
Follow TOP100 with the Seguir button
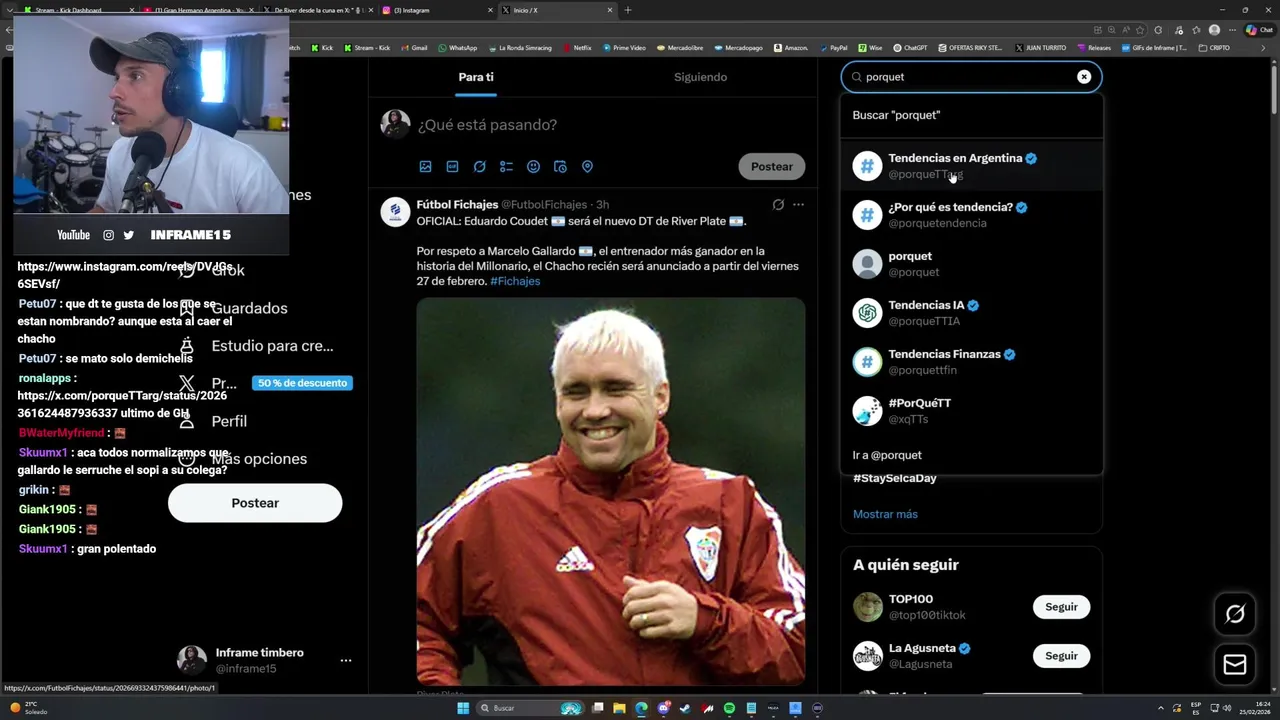coord(1061,607)
